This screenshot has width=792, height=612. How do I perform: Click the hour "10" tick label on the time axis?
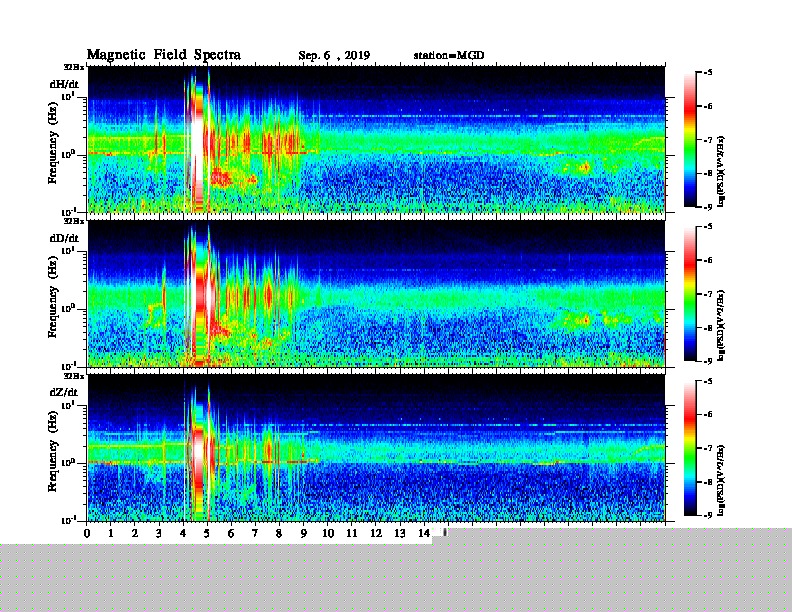328,533
